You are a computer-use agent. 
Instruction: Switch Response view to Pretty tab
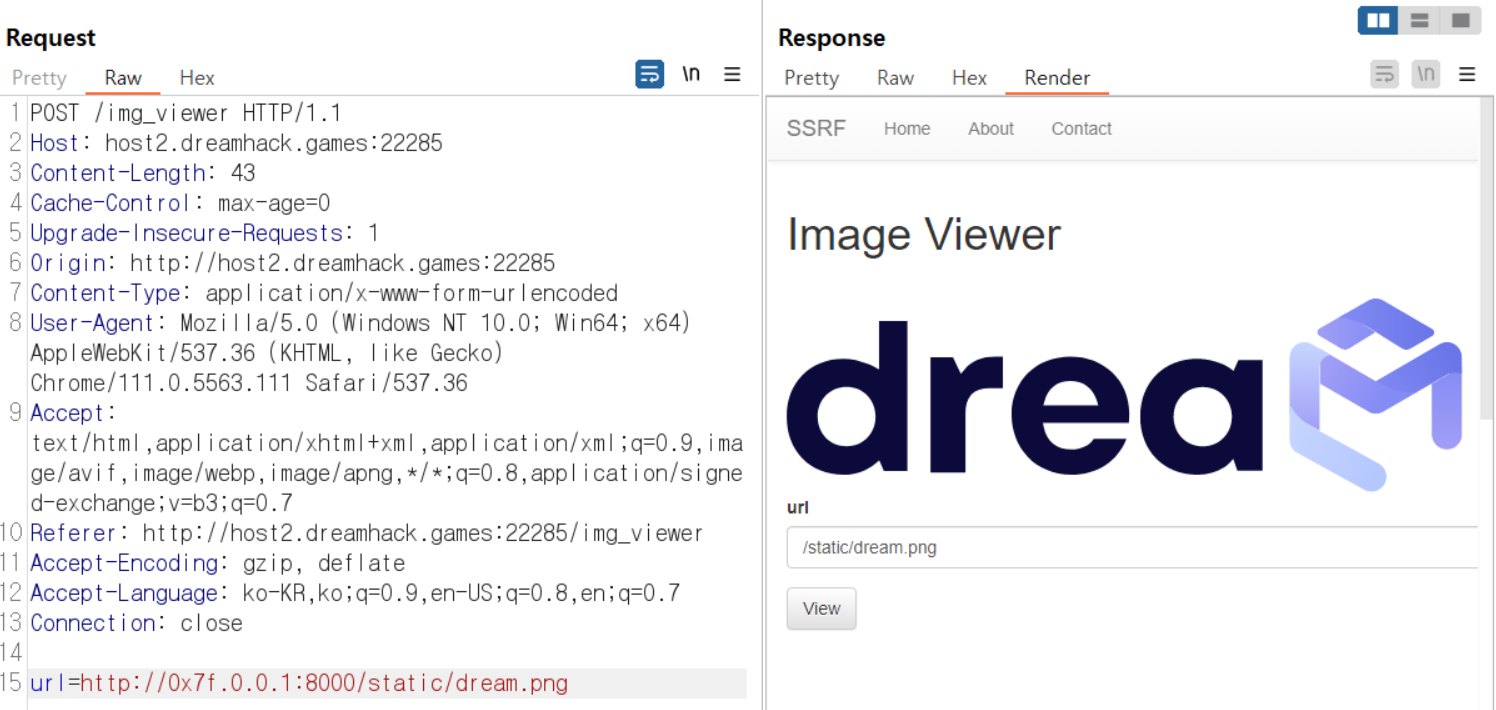[811, 78]
